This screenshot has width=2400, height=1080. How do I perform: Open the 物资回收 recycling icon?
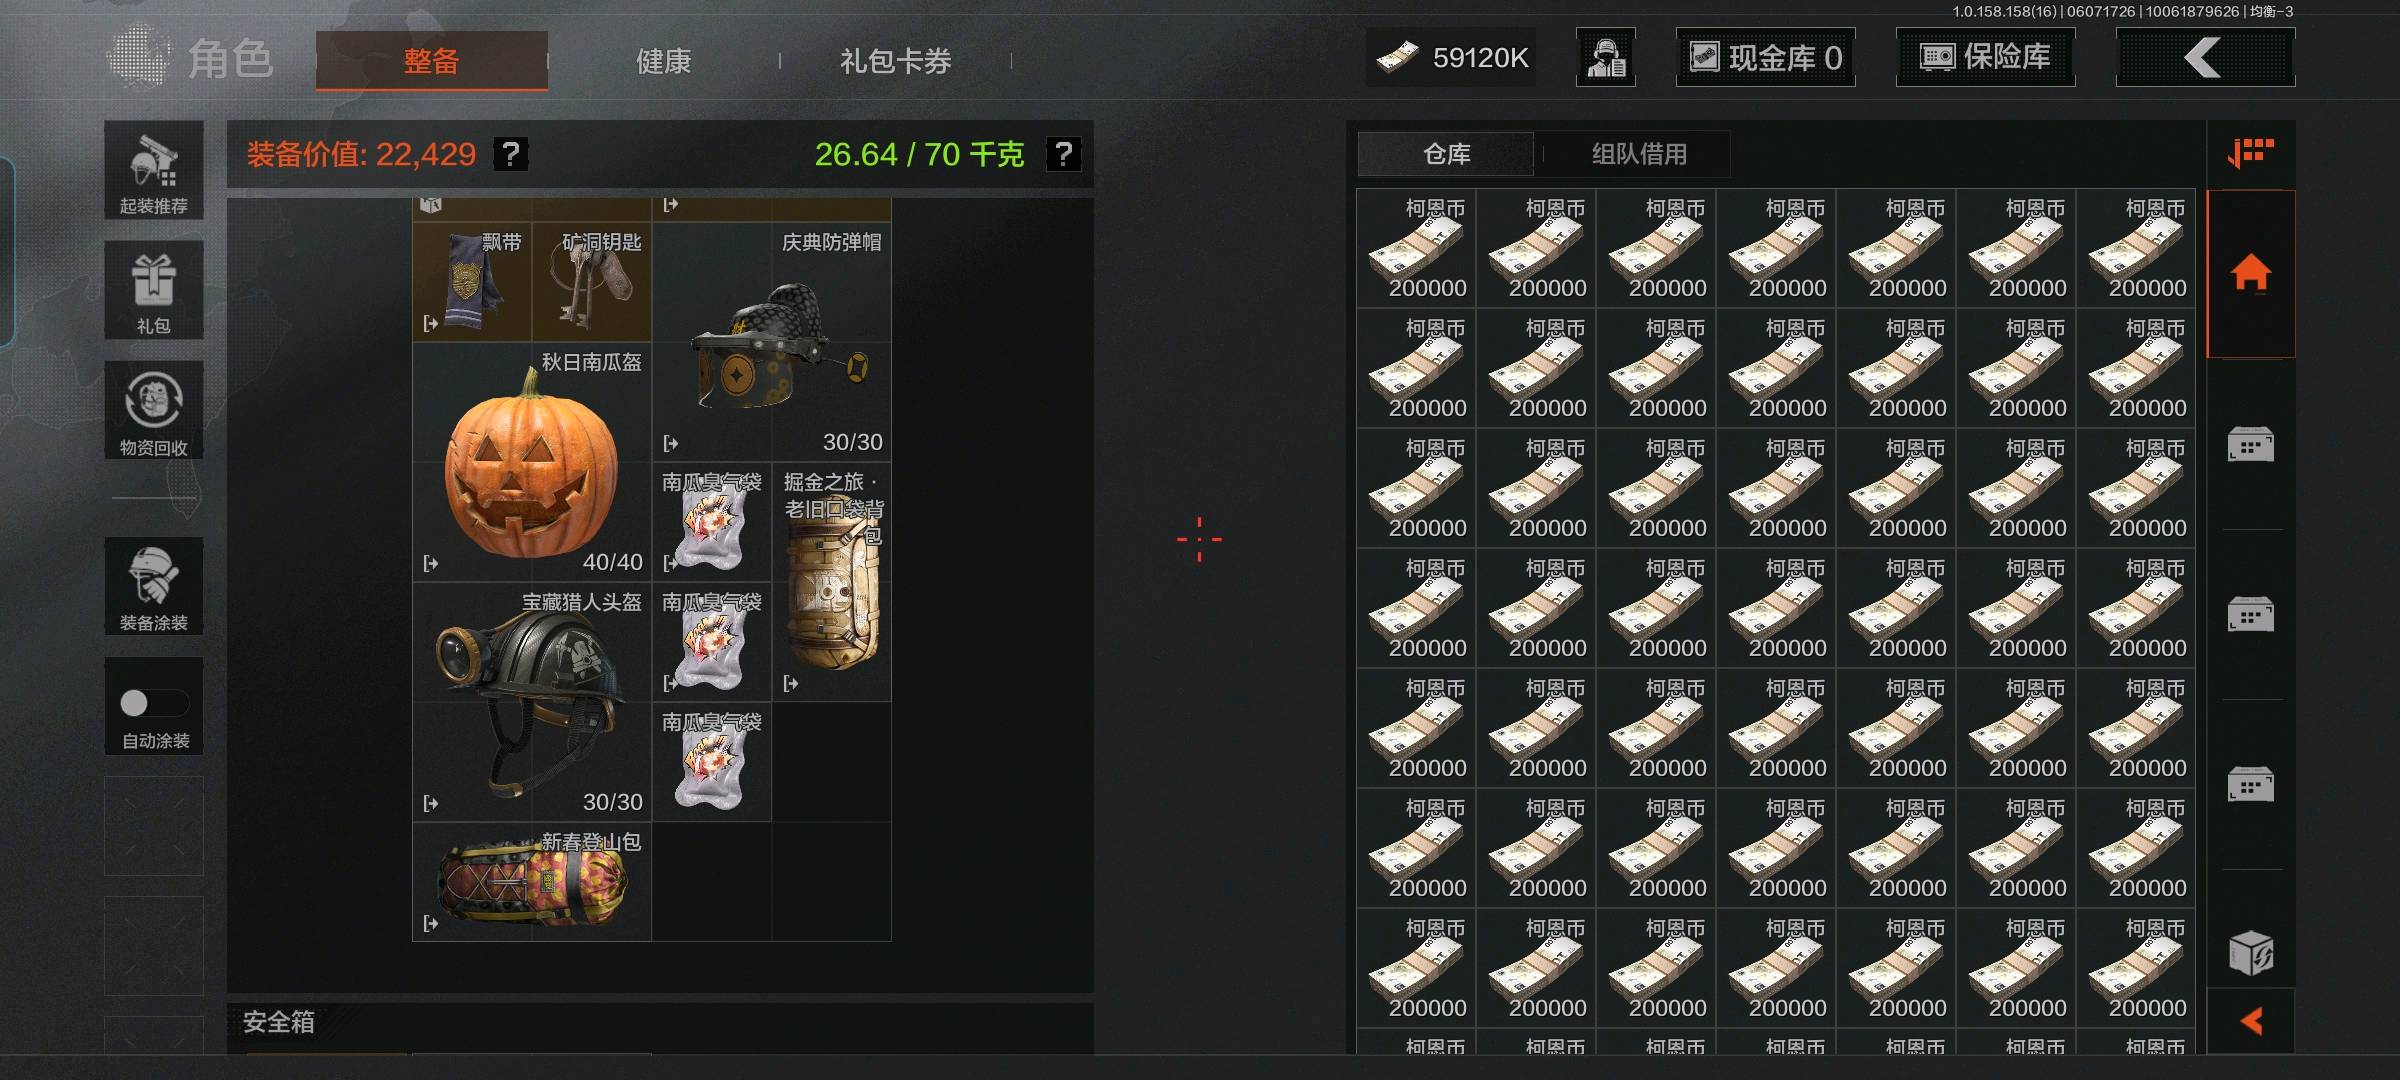click(x=154, y=410)
